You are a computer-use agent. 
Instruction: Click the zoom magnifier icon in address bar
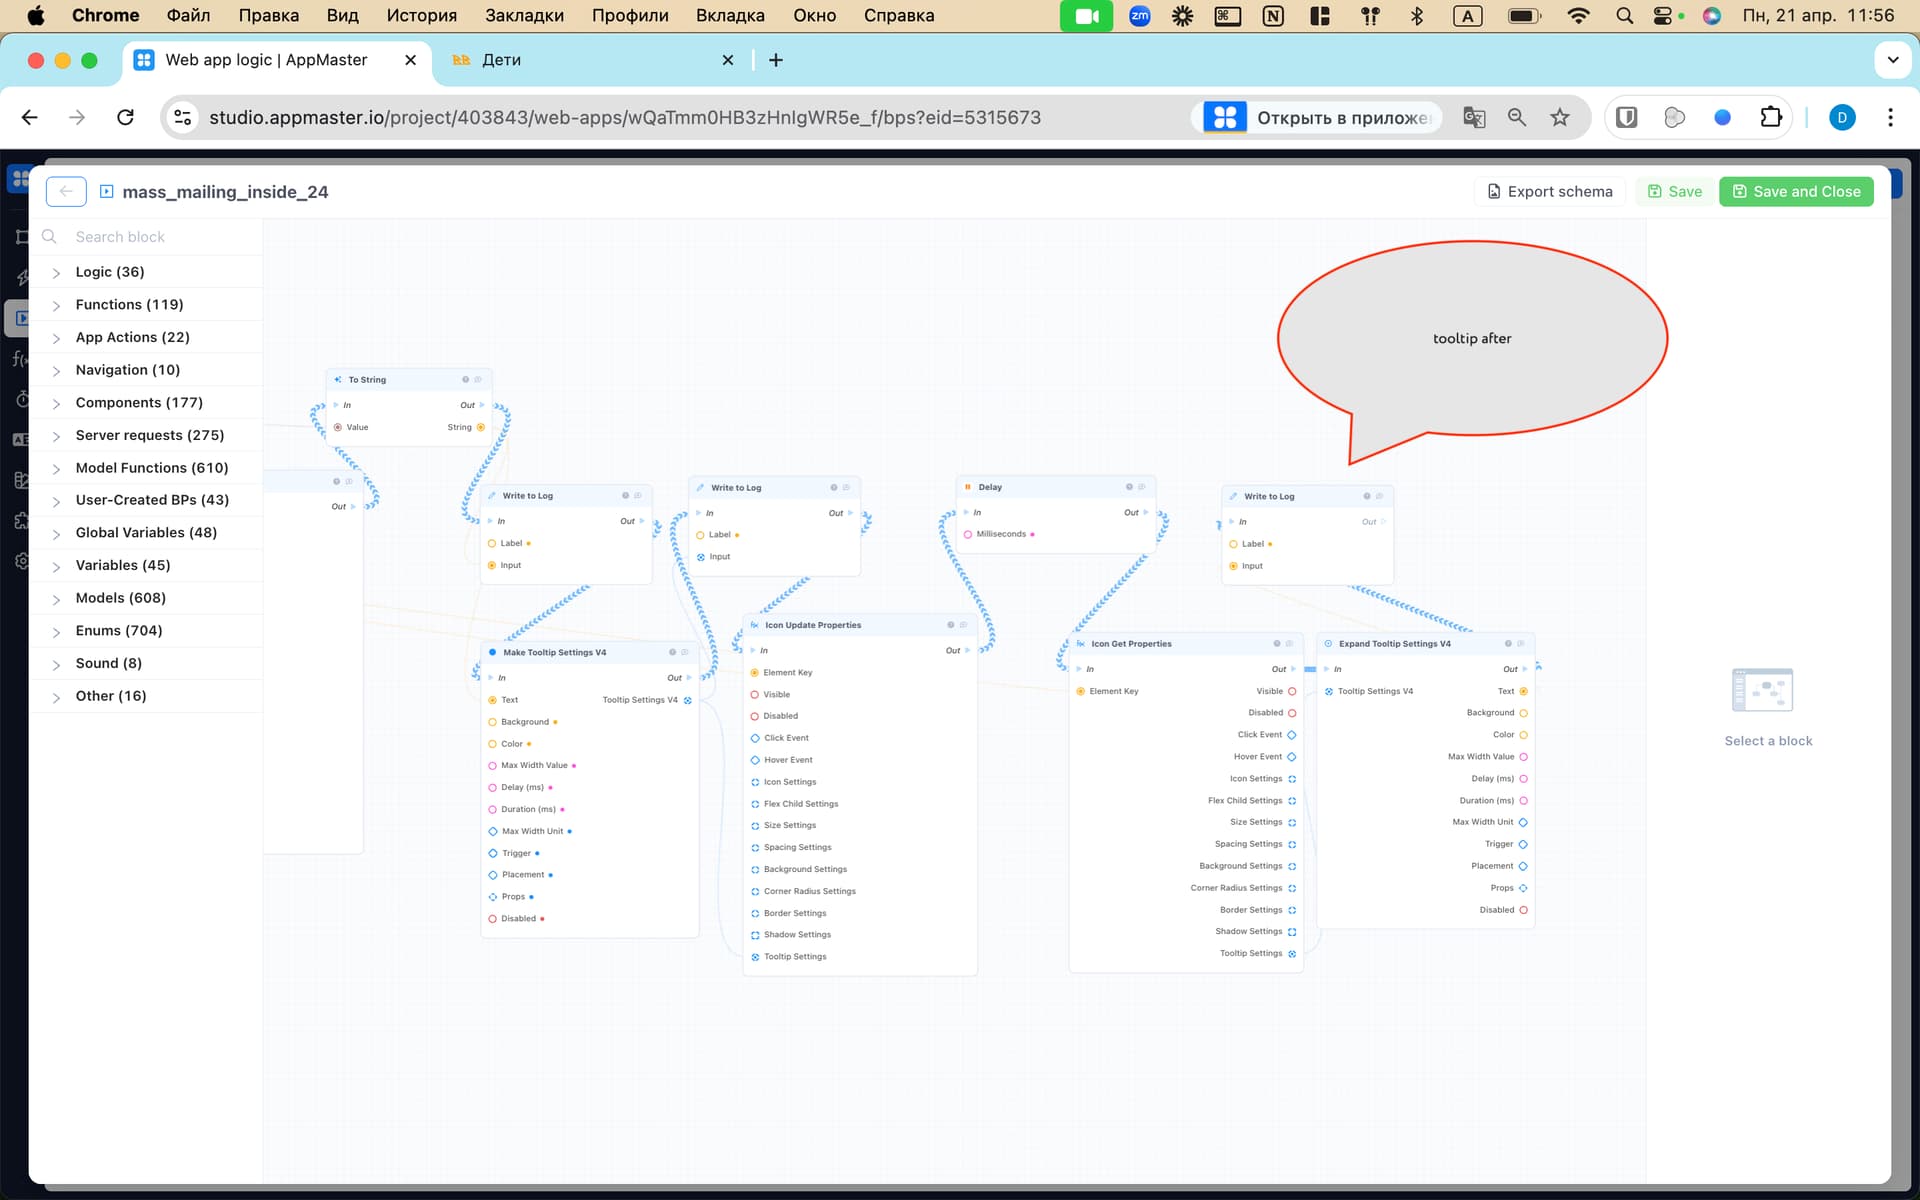pyautogui.click(x=1517, y=118)
